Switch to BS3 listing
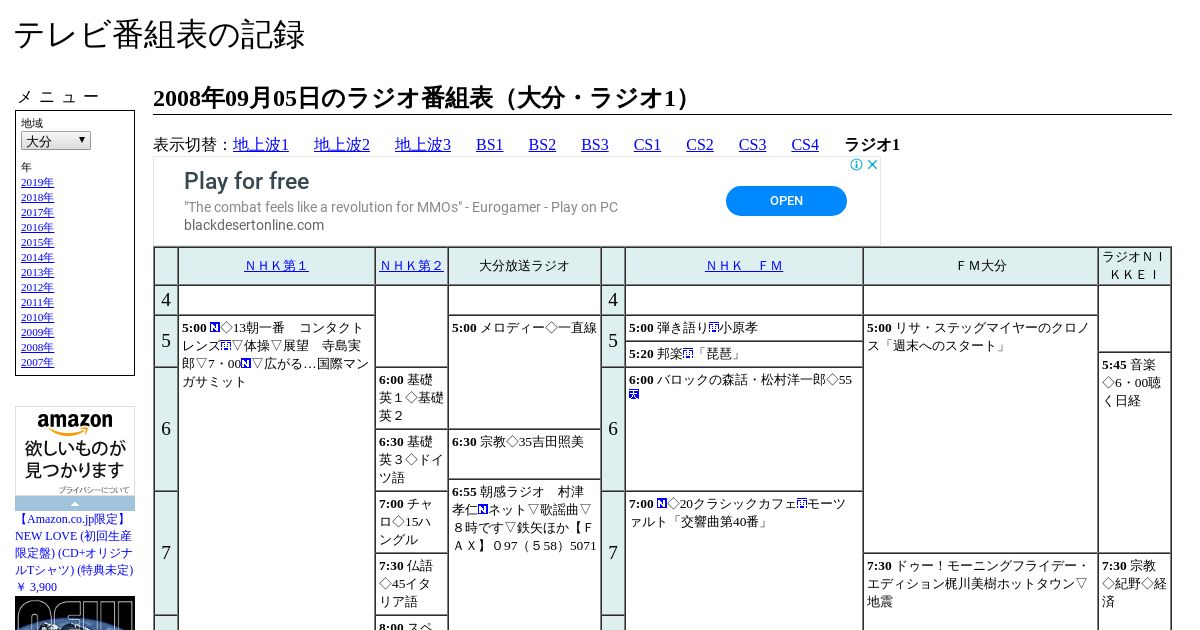Viewport: 1200px width, 630px height. 595,145
